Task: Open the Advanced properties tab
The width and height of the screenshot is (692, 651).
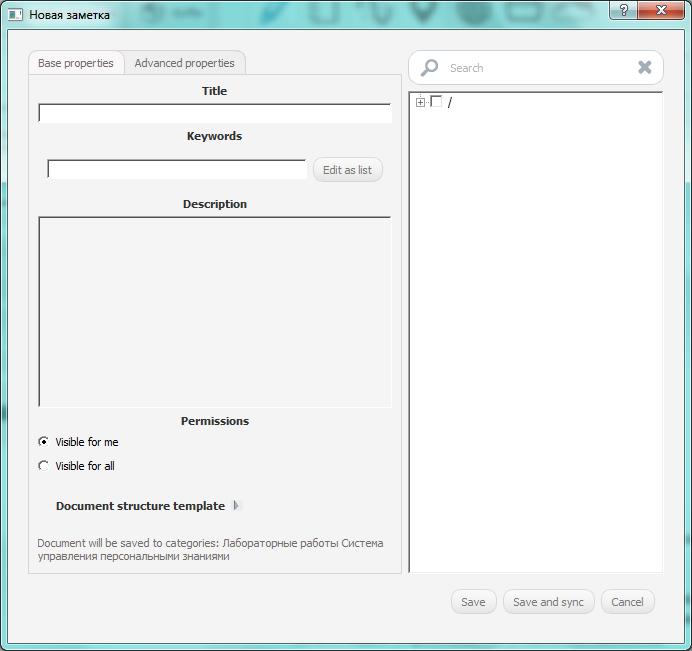Action: pos(184,63)
